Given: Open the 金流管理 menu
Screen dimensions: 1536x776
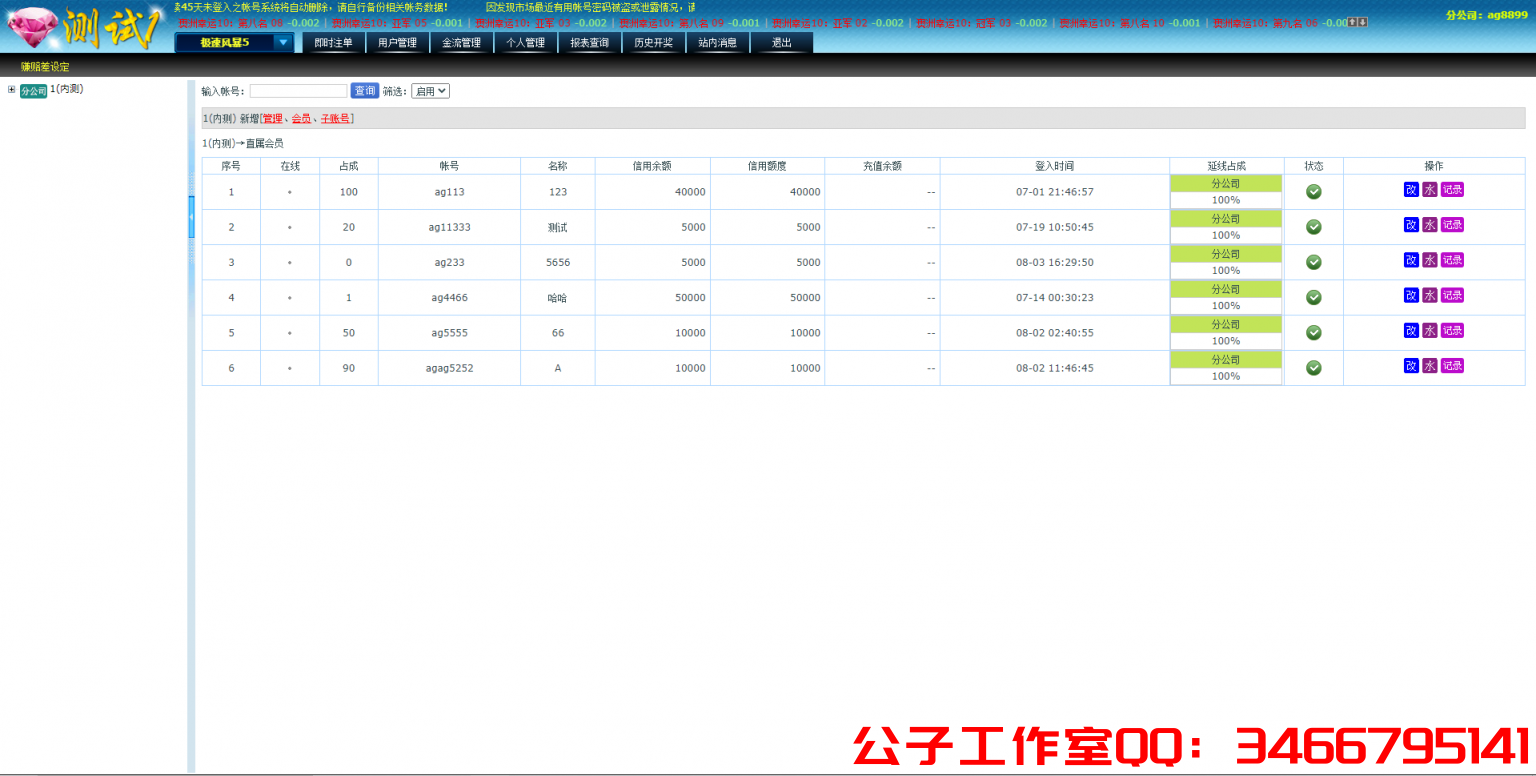Looking at the screenshot, I should (461, 42).
